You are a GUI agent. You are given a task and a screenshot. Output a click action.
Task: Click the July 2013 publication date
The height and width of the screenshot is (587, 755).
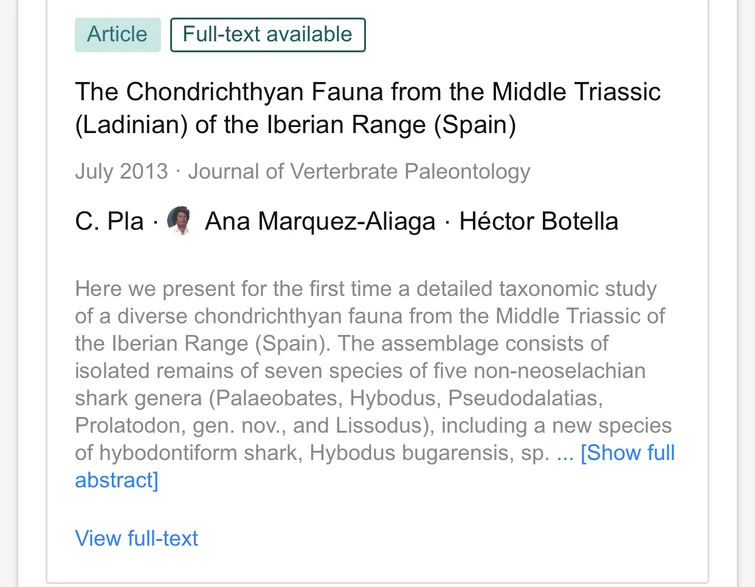point(121,171)
